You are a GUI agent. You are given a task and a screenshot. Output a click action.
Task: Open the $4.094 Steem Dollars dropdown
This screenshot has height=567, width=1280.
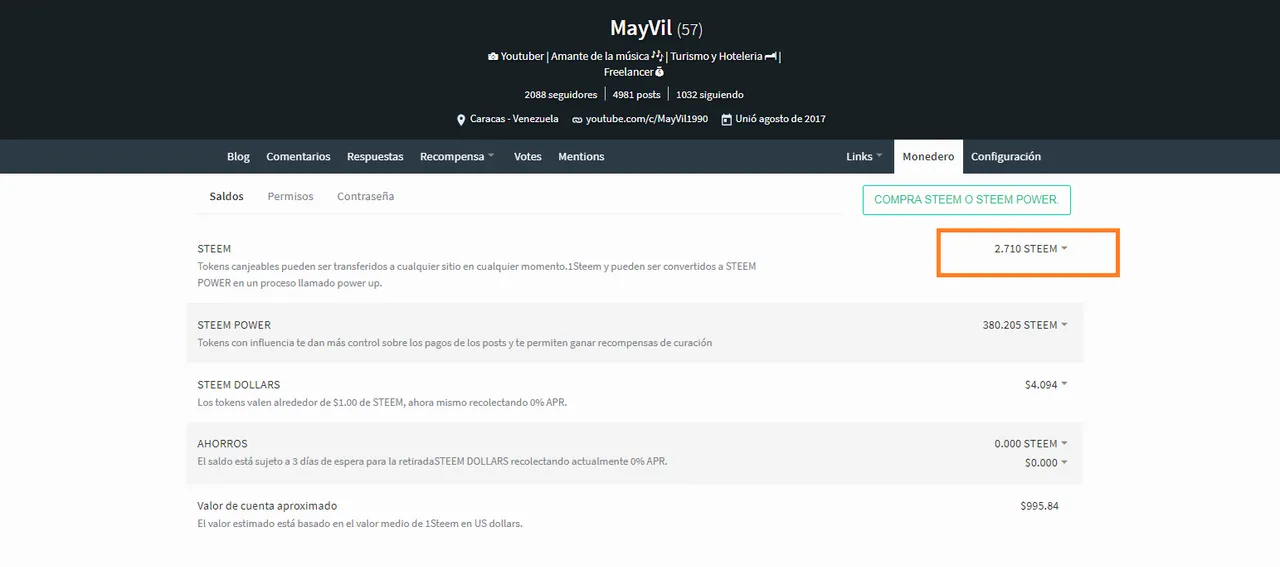click(1046, 385)
